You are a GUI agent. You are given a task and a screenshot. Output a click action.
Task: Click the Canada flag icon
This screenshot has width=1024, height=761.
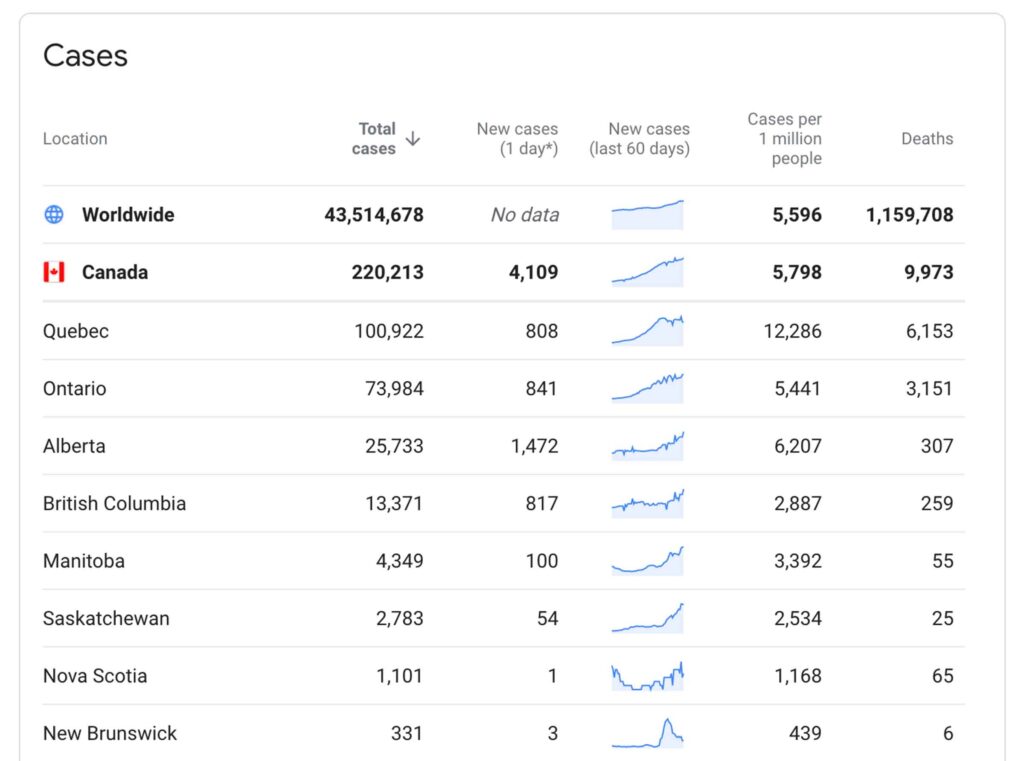[54, 272]
